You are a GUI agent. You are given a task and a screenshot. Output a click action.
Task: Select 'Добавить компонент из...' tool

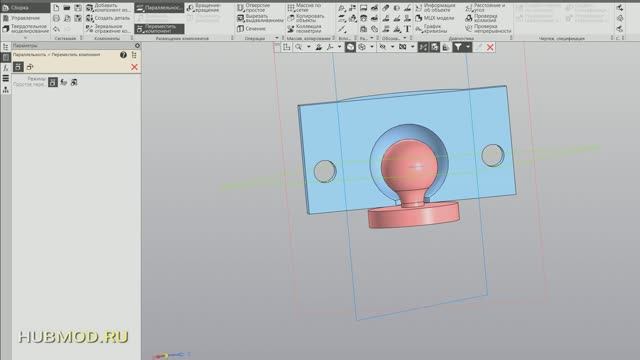click(108, 8)
